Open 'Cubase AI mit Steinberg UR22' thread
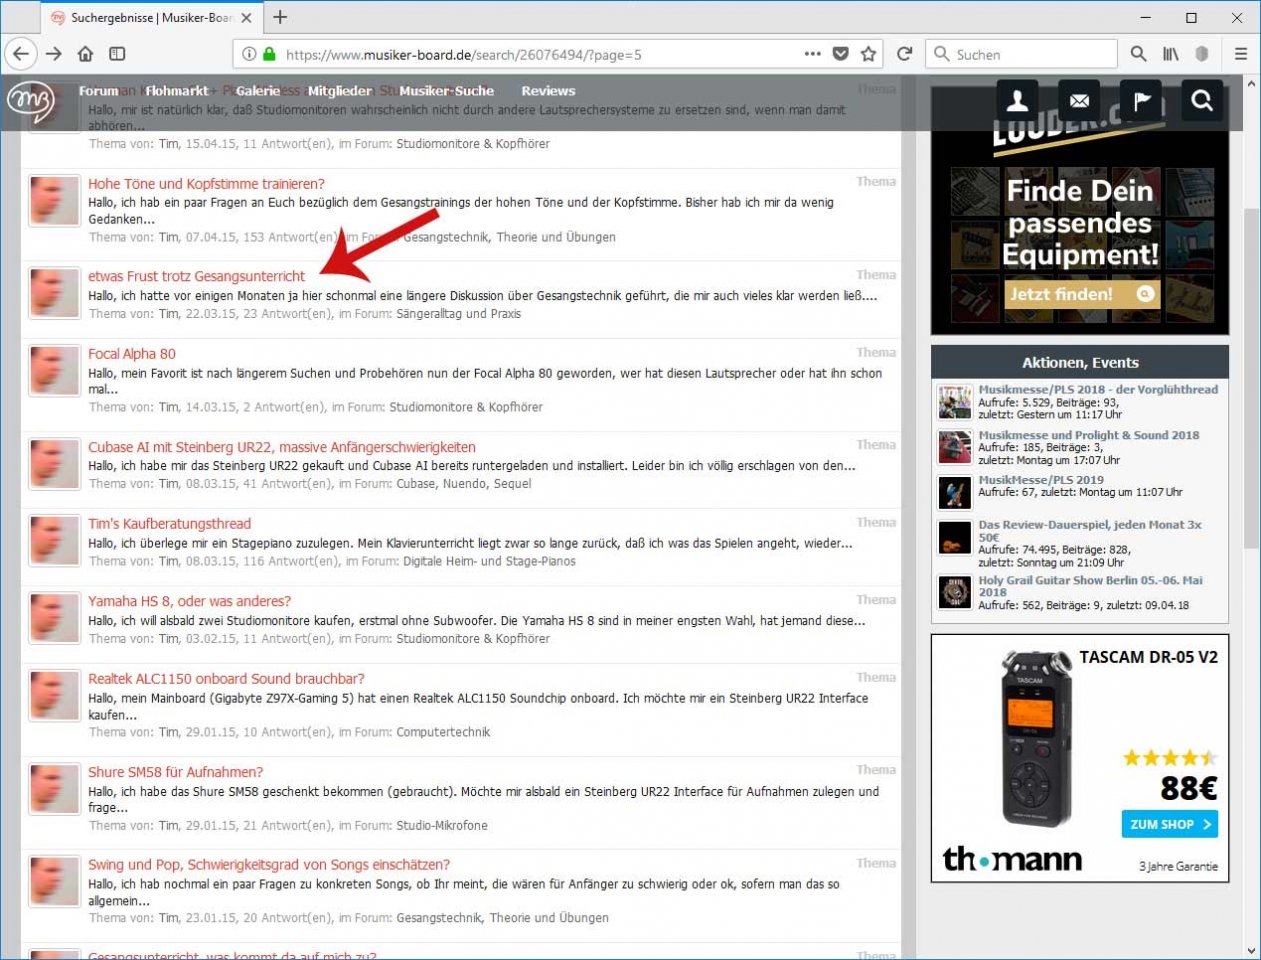The height and width of the screenshot is (960, 1261). click(x=282, y=447)
